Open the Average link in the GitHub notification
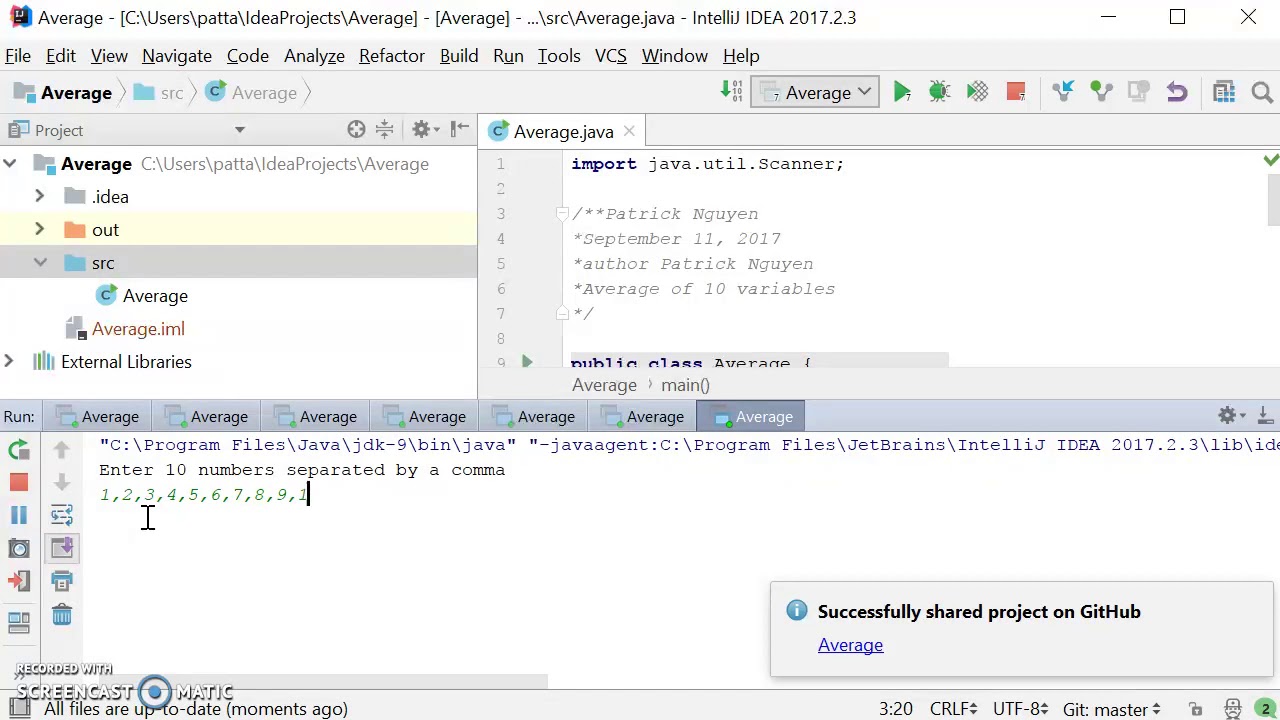This screenshot has height=720, width=1280. point(850,645)
